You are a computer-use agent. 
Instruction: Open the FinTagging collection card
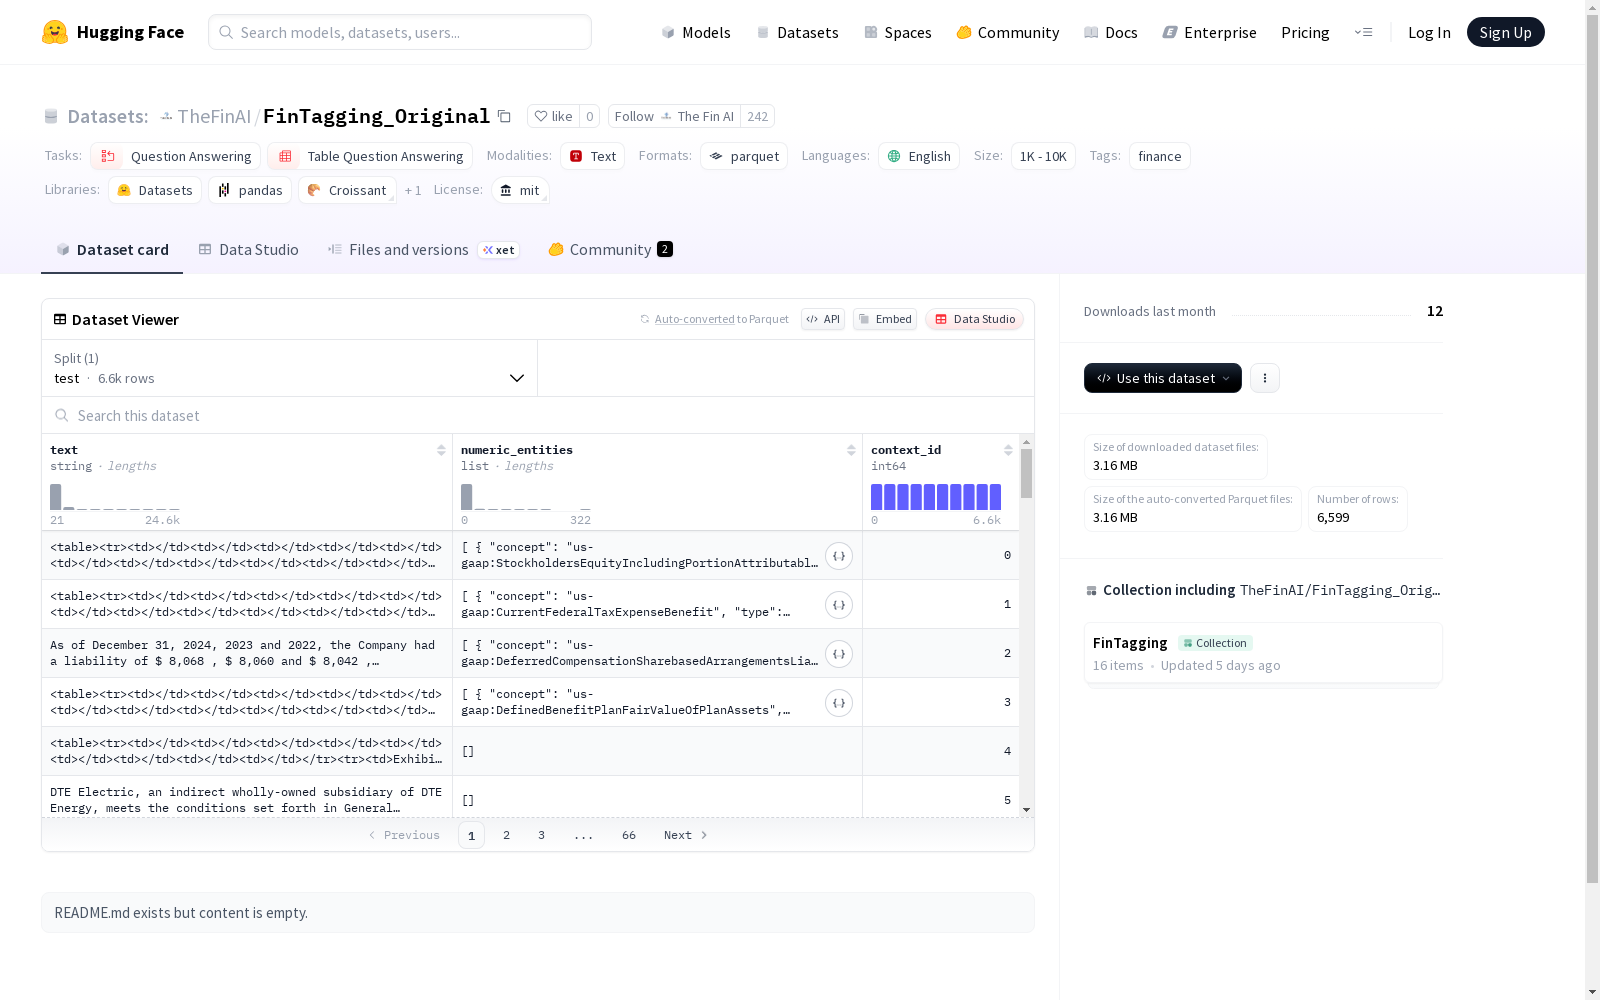[x=1263, y=653]
